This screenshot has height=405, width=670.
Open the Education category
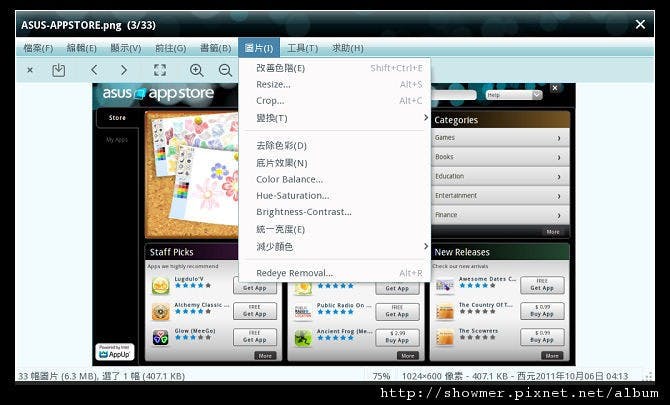tap(500, 176)
